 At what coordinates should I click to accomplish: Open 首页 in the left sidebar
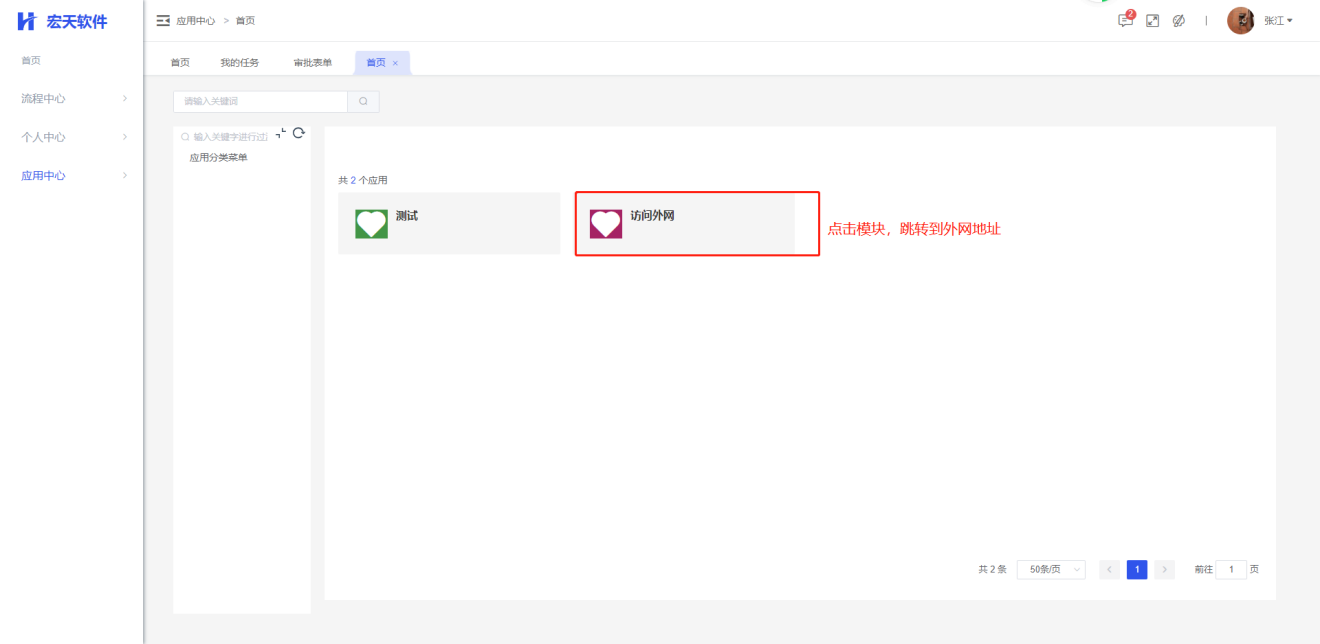31,61
